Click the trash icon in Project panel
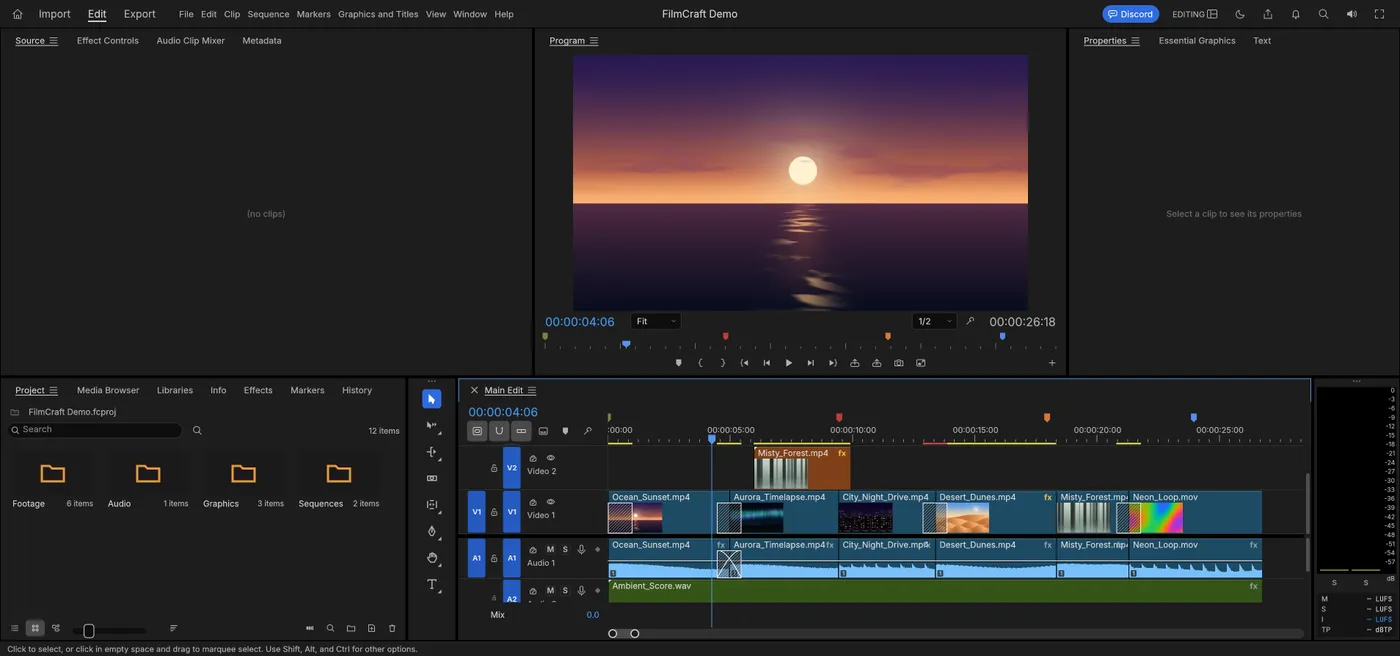Screen dimensions: 1400x656 pyautogui.click(x=392, y=628)
